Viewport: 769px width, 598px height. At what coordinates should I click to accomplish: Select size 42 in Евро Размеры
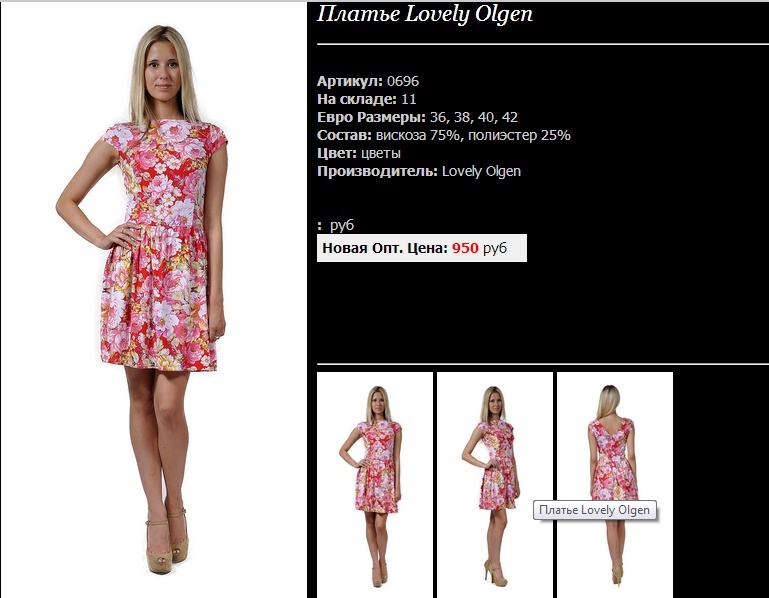tap(510, 117)
